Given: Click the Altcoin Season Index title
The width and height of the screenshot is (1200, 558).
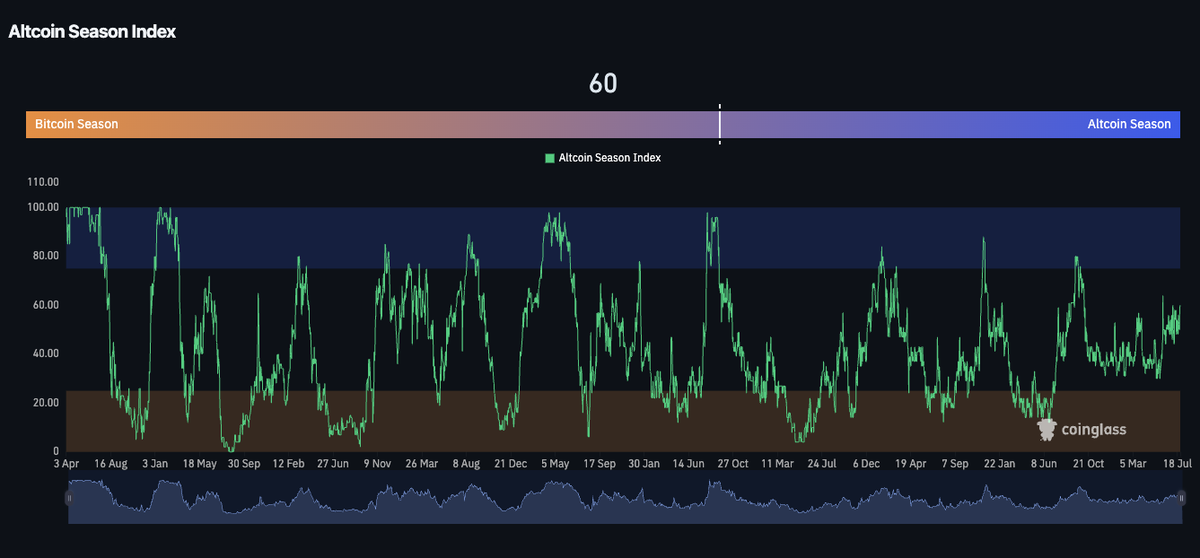Looking at the screenshot, I should coord(92,32).
